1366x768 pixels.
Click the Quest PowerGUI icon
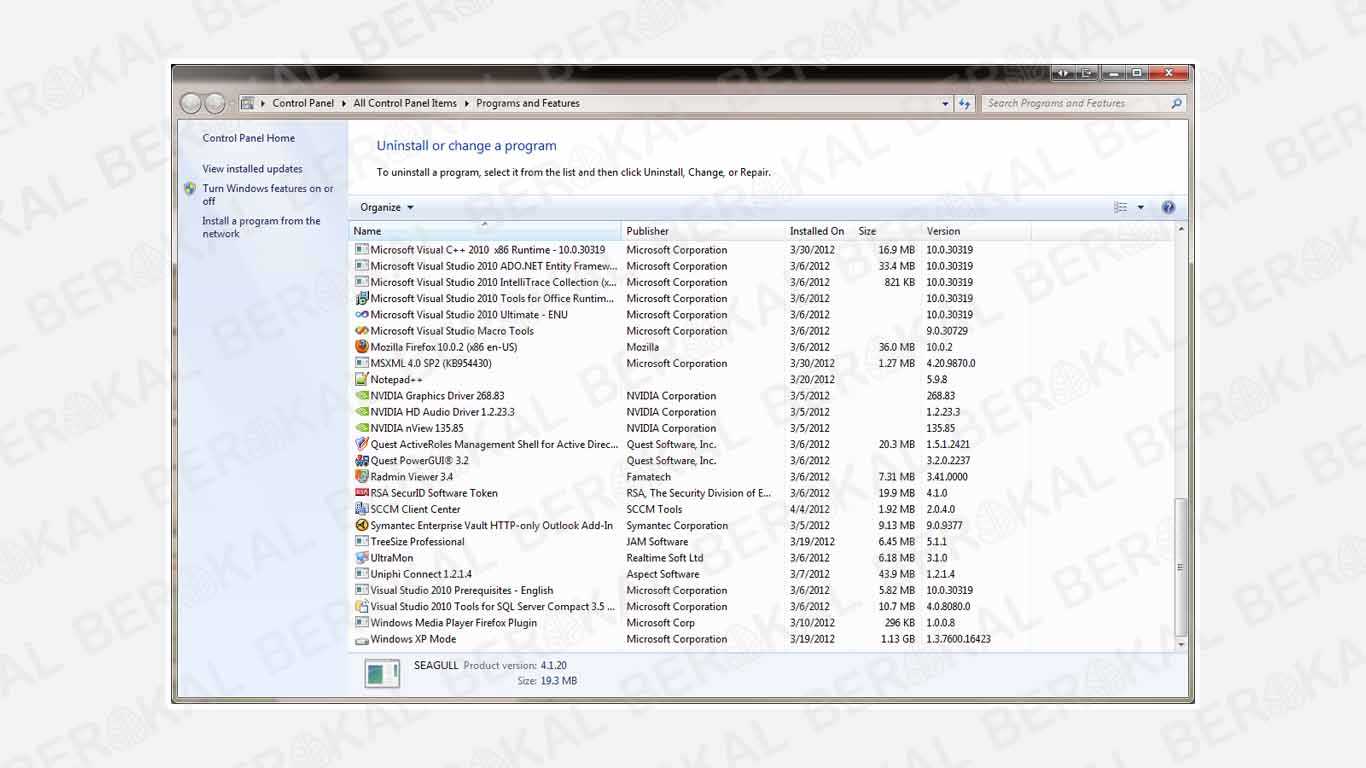coord(362,460)
